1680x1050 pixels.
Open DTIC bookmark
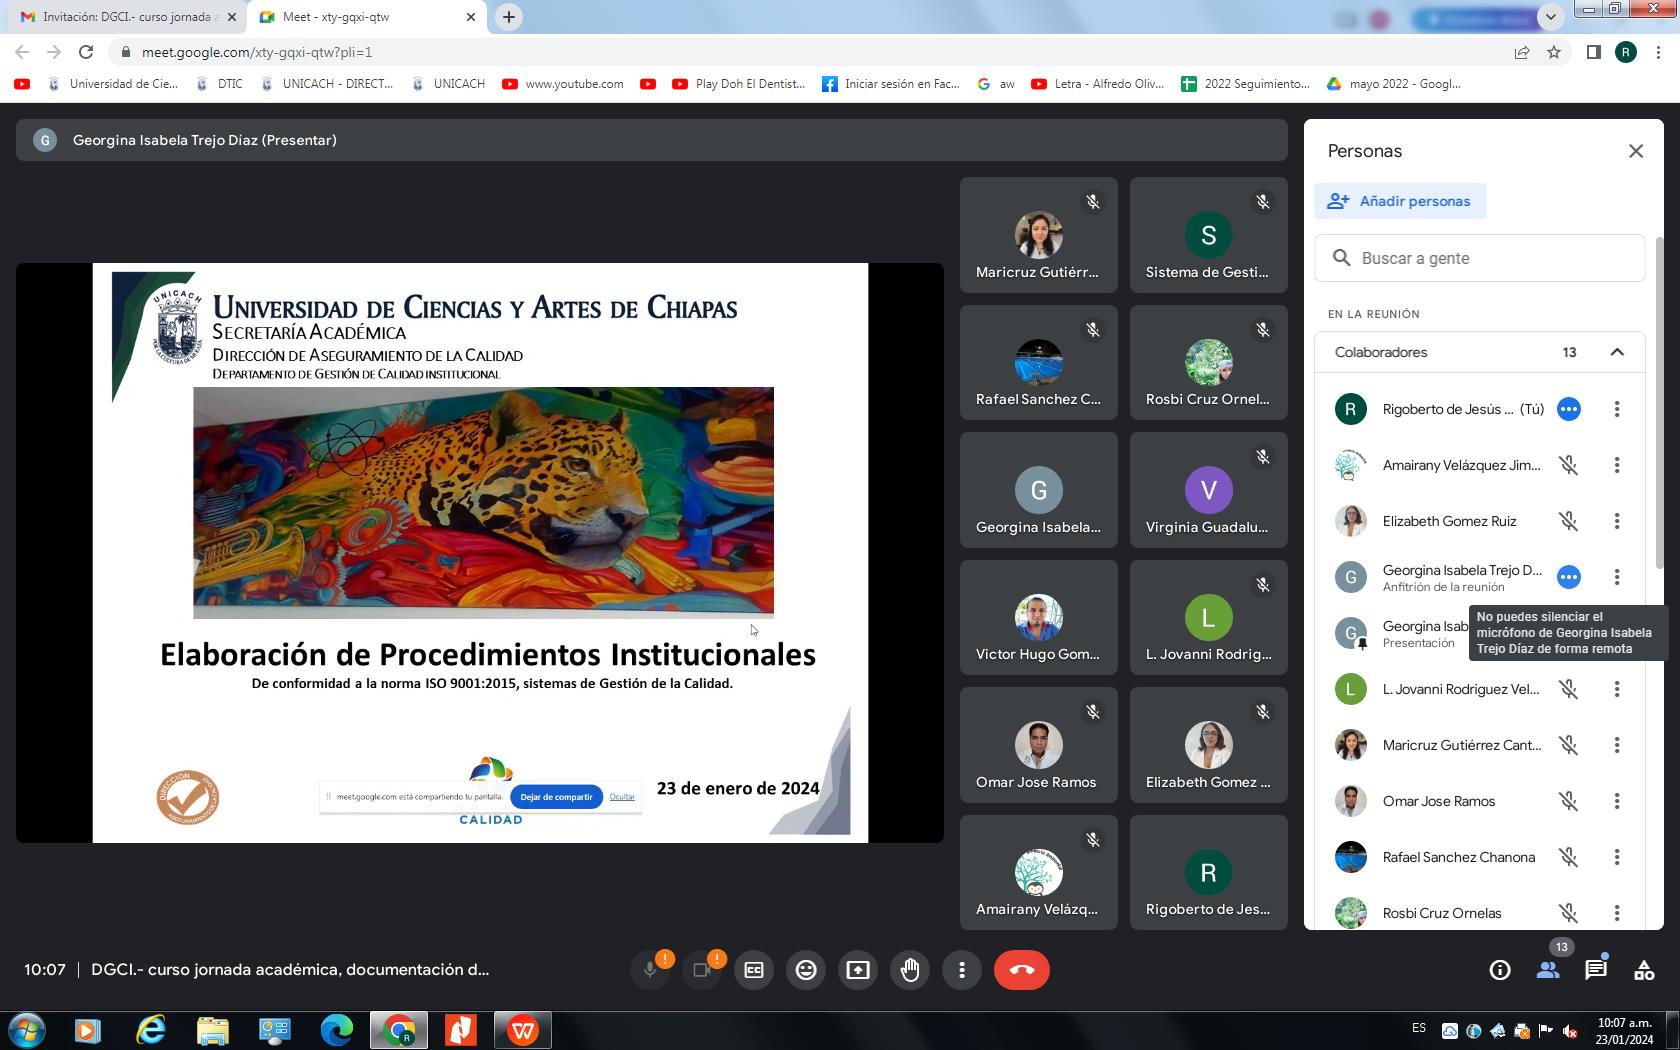pos(220,84)
